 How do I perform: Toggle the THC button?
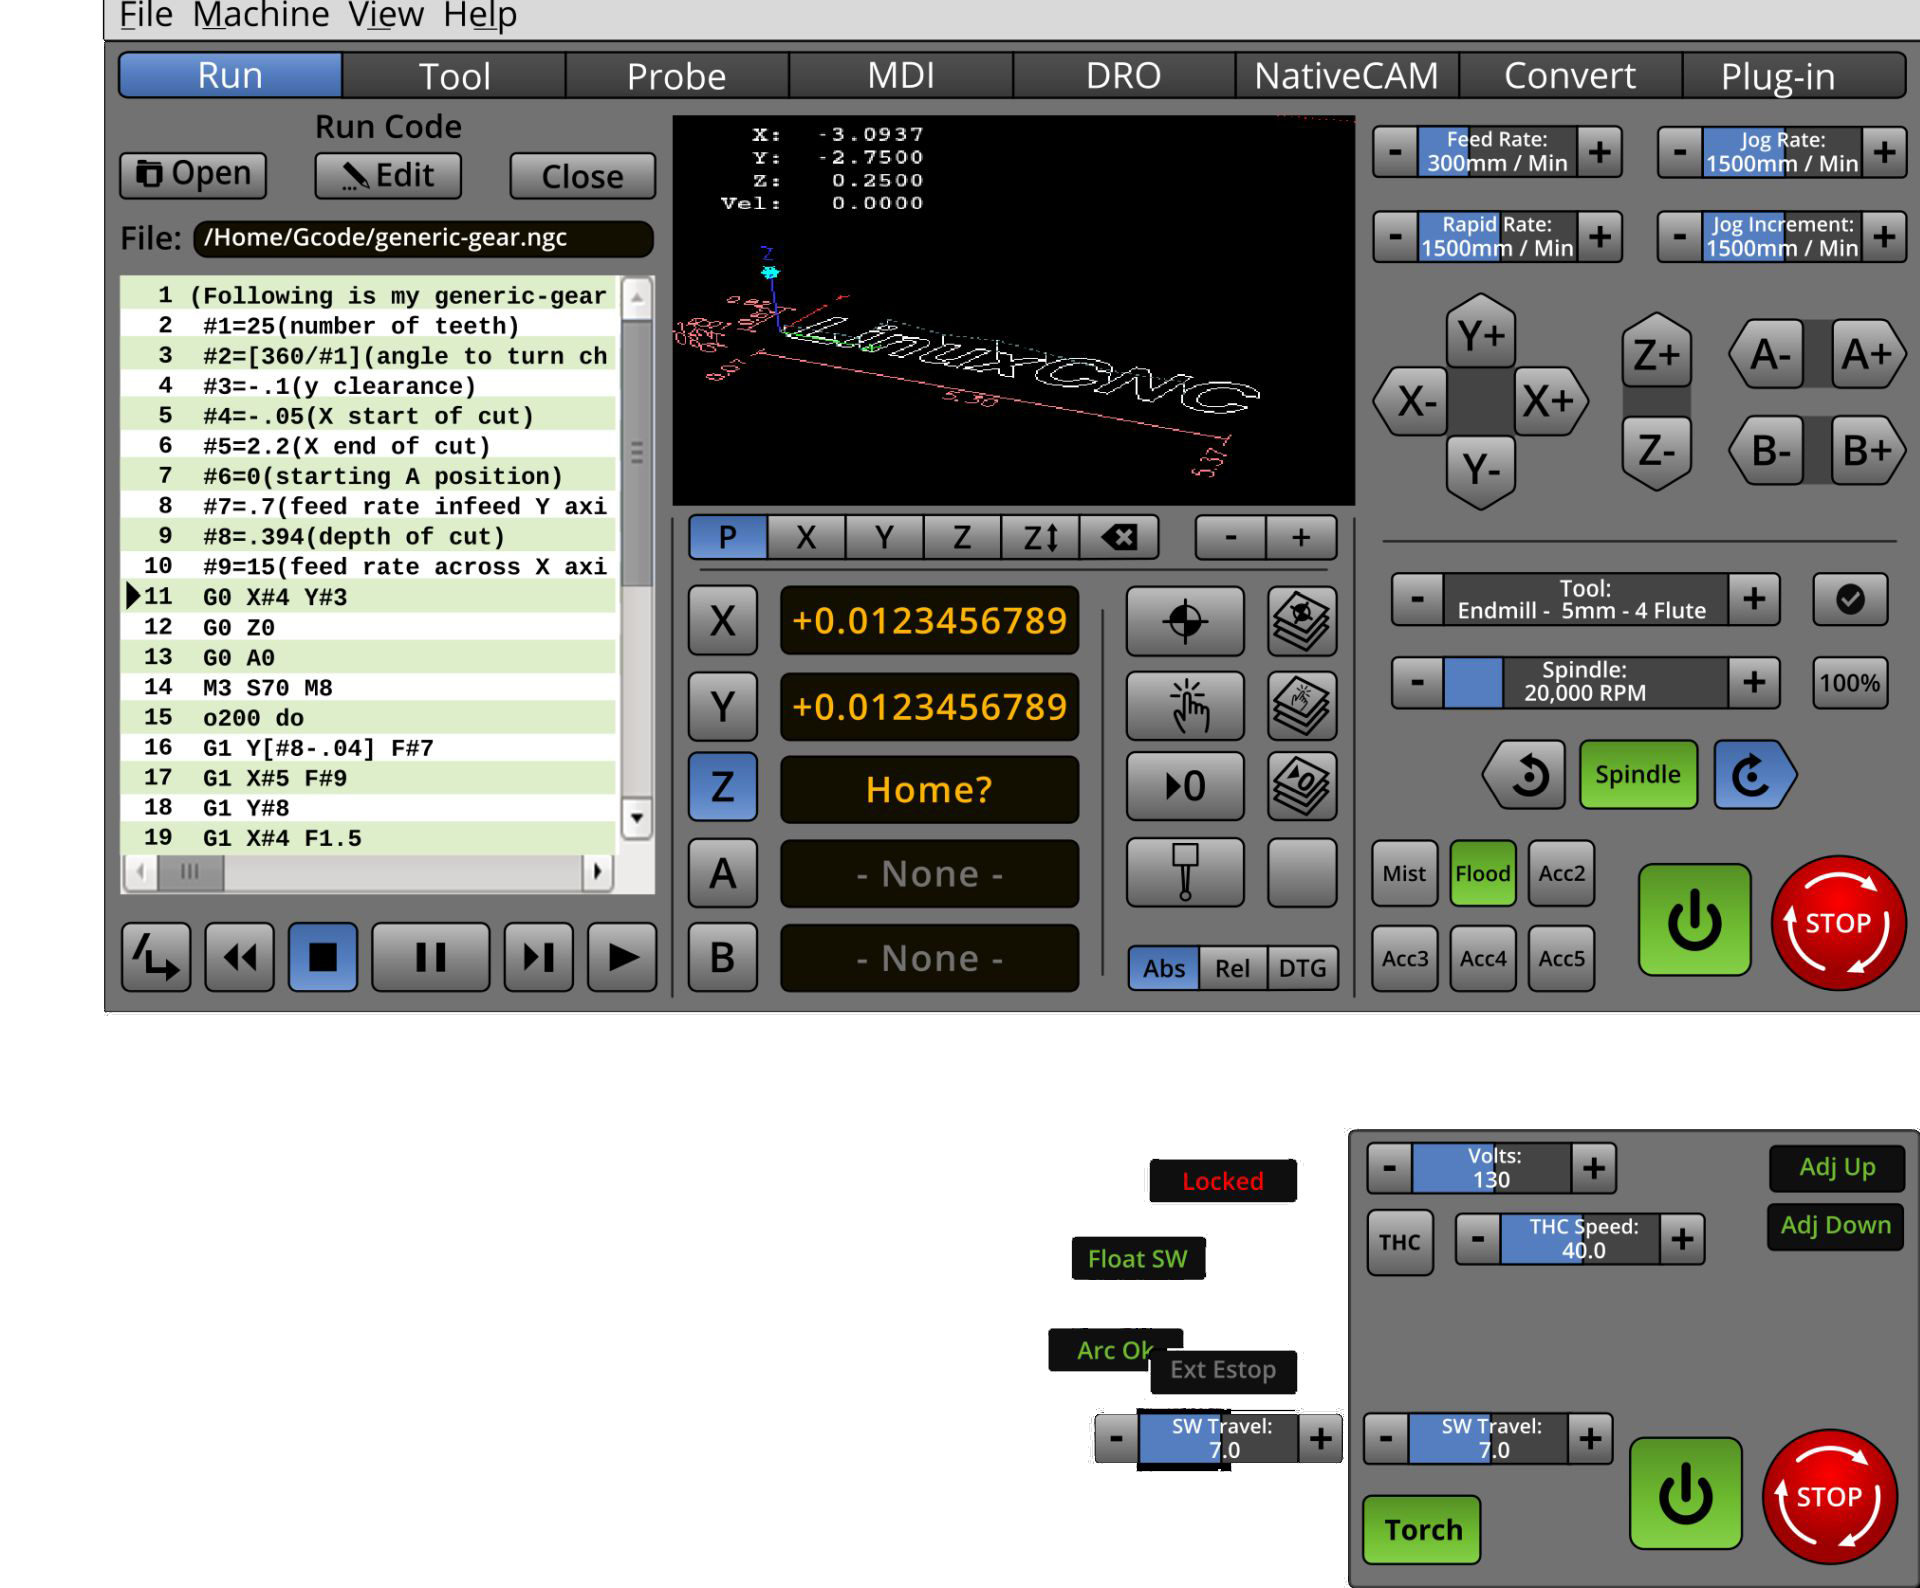pos(1400,1242)
